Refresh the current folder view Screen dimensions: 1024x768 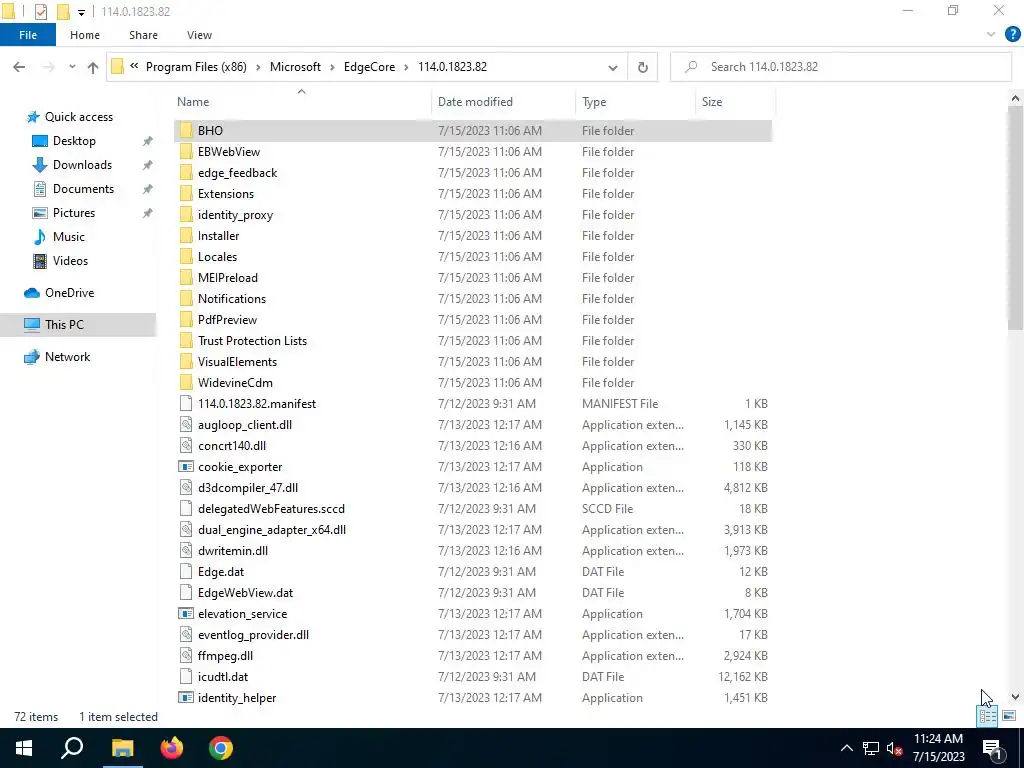click(x=643, y=67)
